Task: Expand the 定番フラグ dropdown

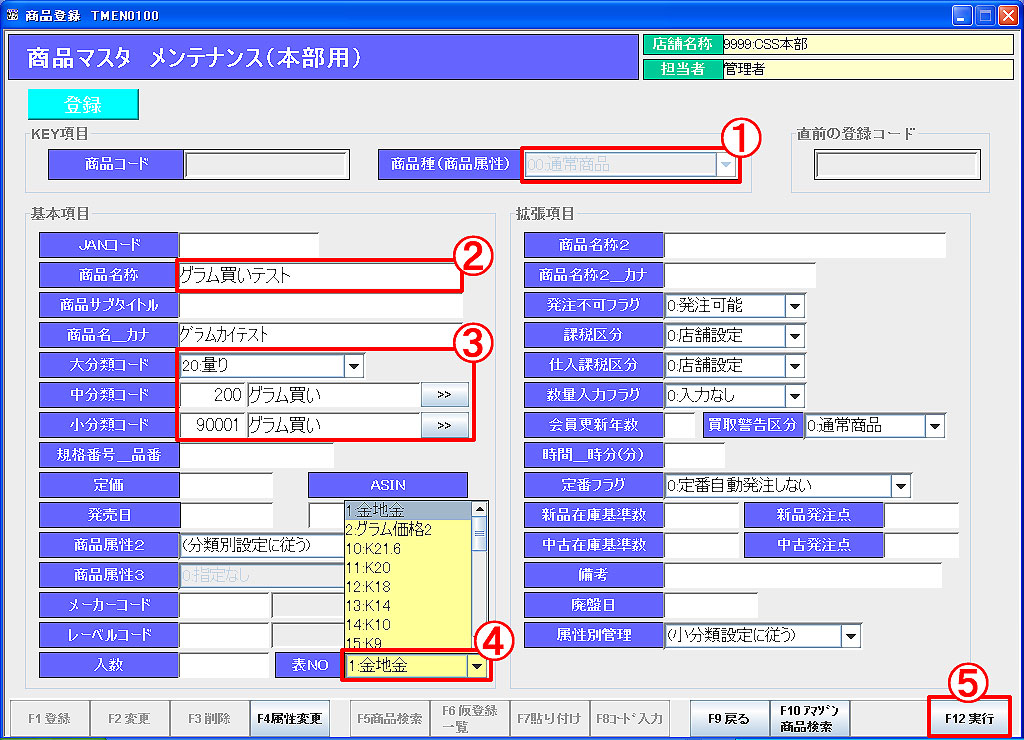Action: tap(901, 486)
